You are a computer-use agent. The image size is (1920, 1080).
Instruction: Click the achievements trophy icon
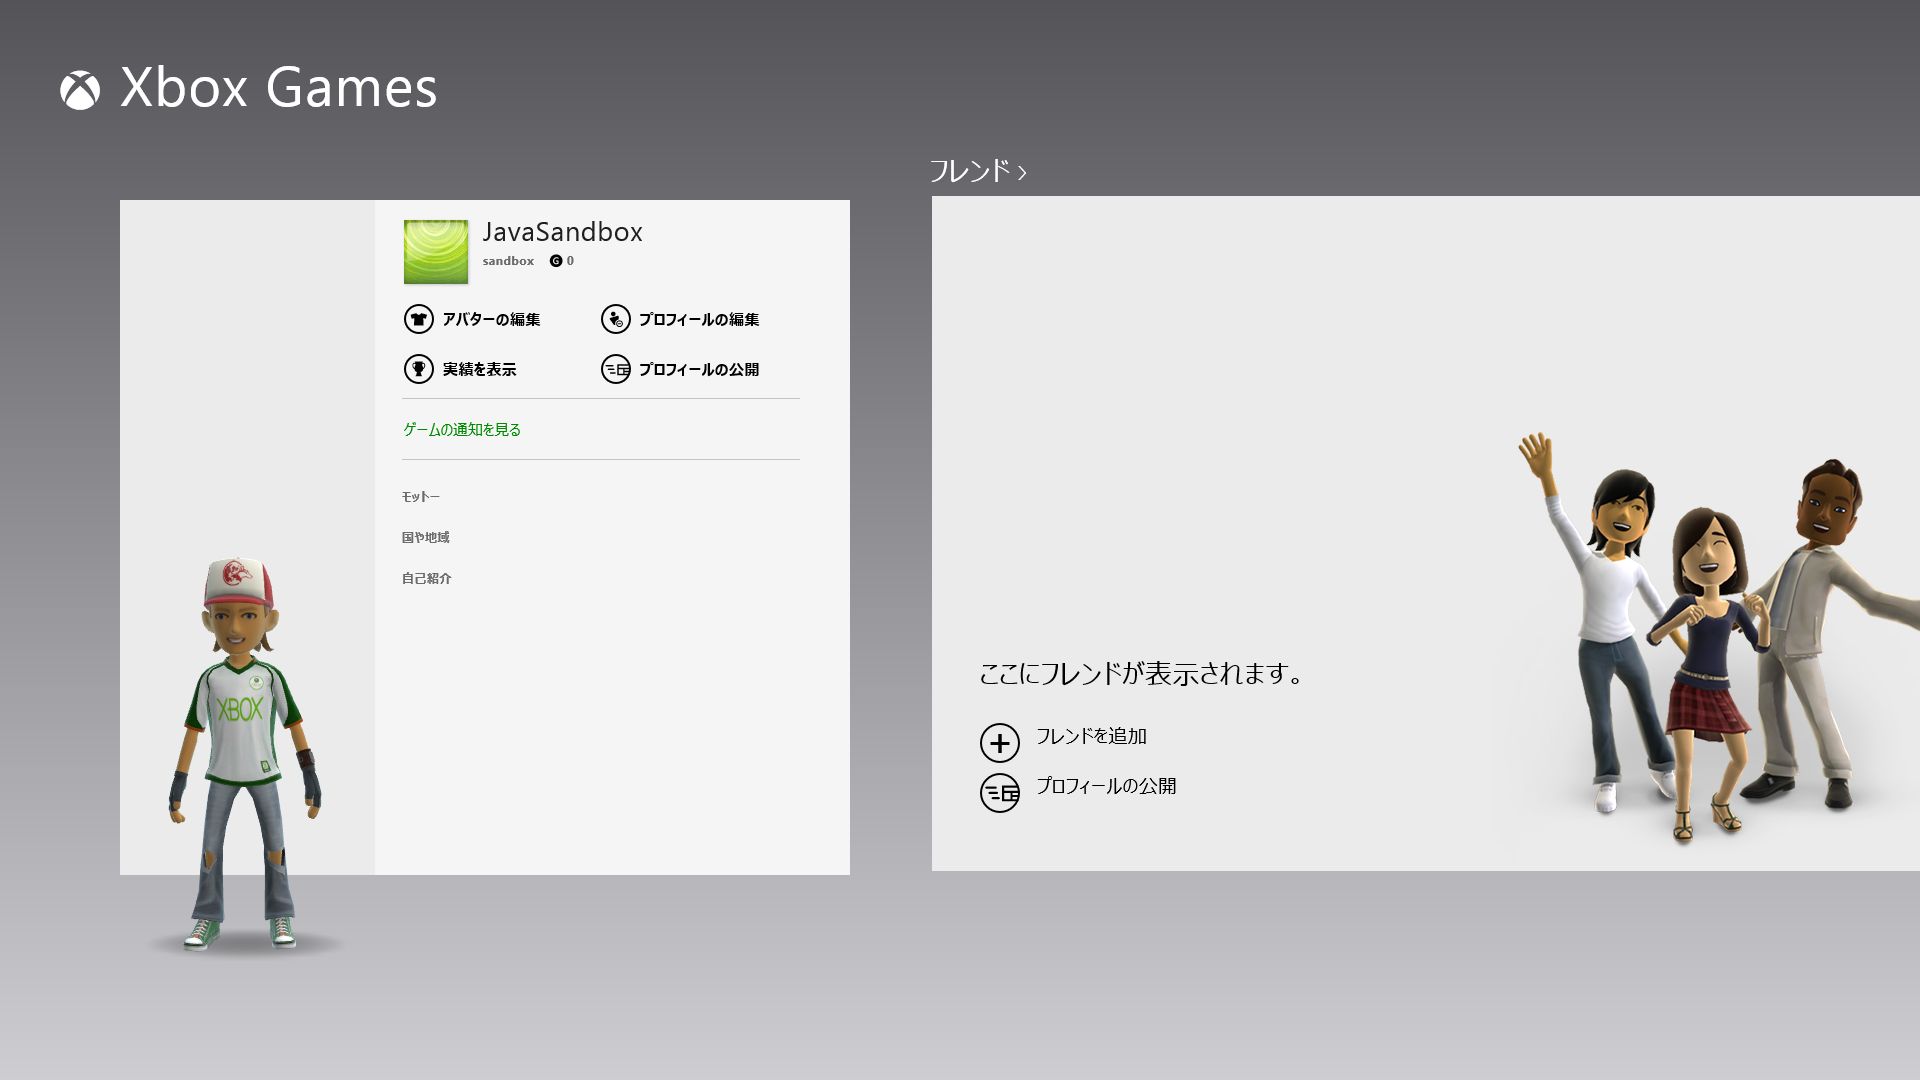click(418, 369)
